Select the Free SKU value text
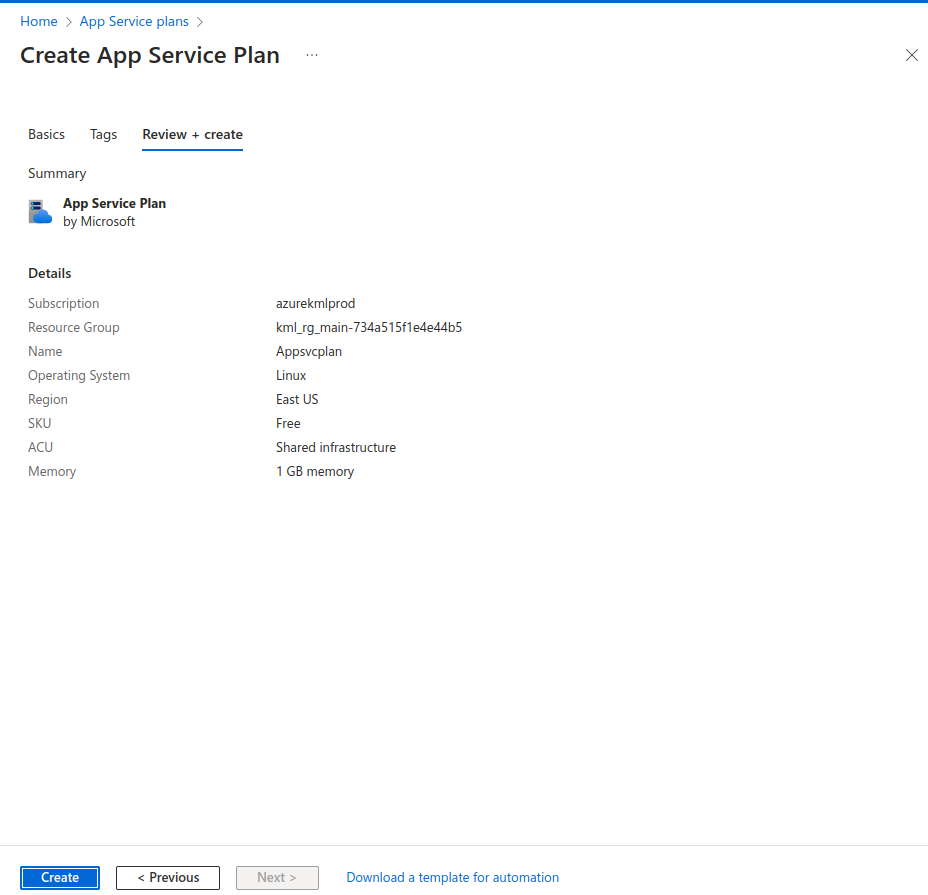The image size is (928, 895). [x=288, y=423]
